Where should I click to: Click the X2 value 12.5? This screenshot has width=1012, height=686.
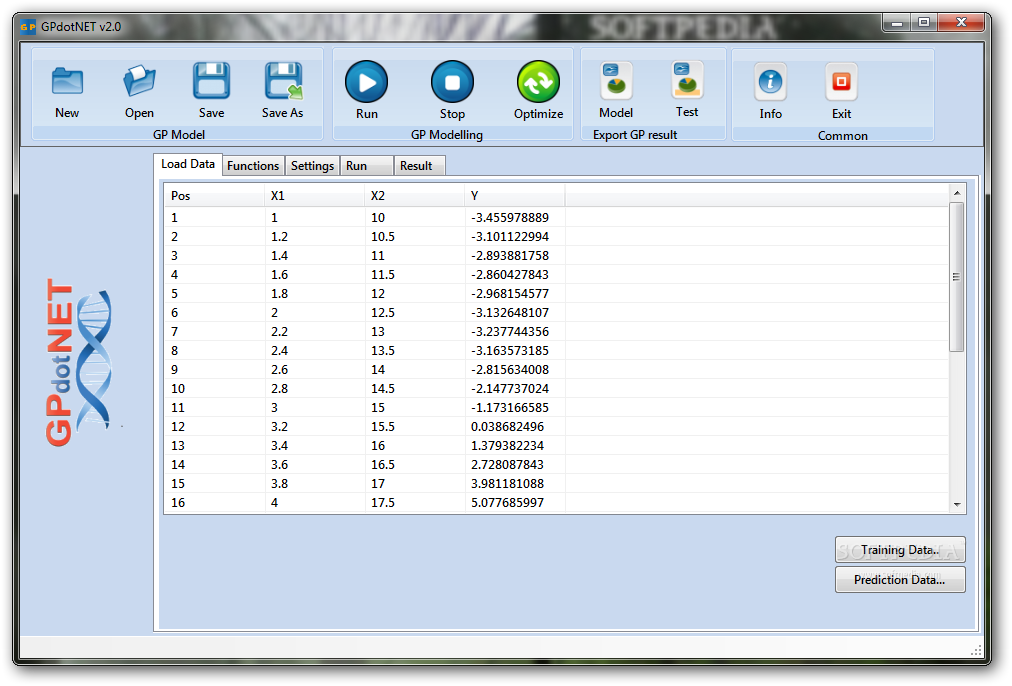click(x=383, y=312)
